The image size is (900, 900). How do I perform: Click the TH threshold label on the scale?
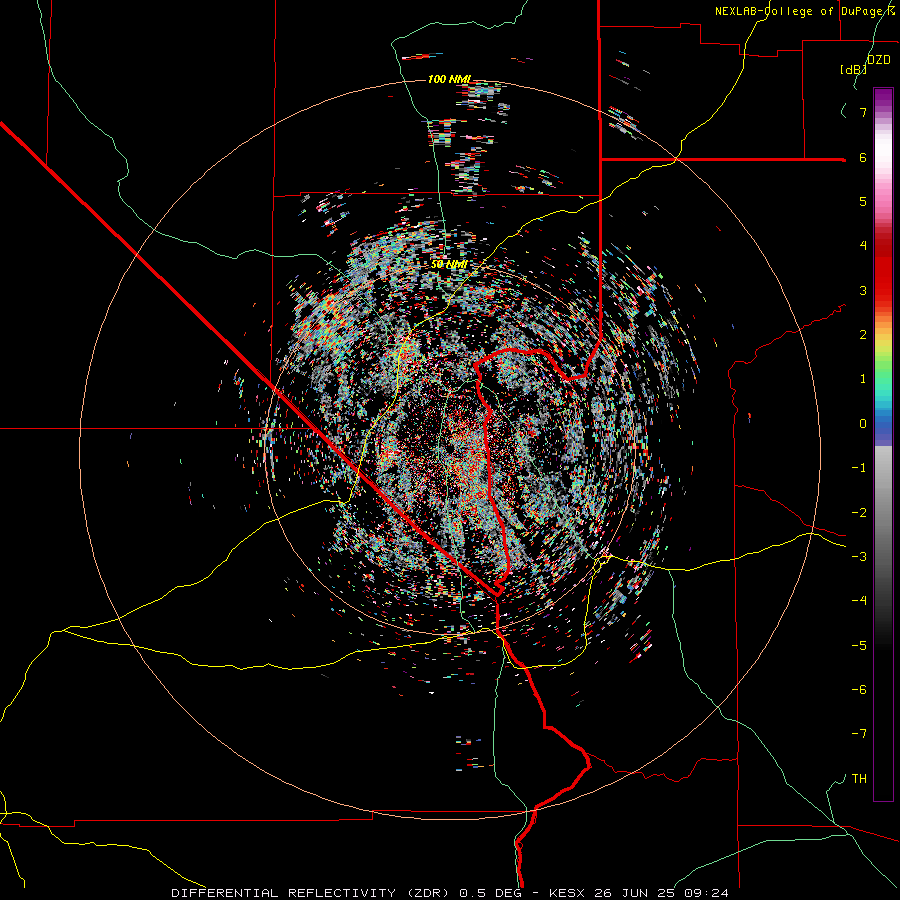(859, 779)
